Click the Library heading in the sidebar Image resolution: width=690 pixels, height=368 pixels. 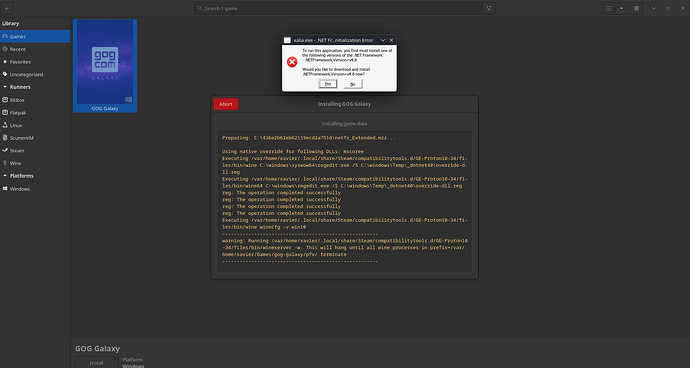coord(11,24)
